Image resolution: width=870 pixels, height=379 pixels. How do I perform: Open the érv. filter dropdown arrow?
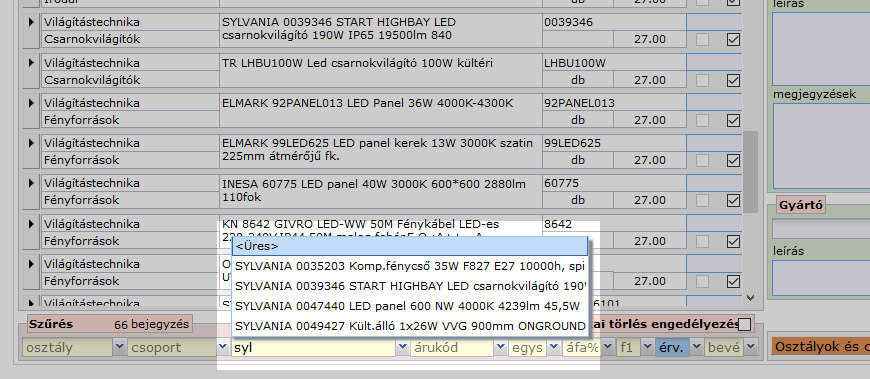[696, 347]
